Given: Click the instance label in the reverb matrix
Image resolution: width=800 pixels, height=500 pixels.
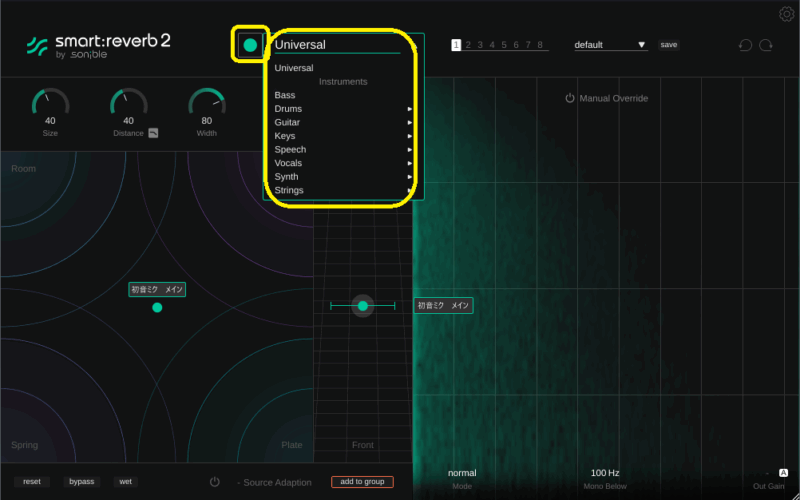Looking at the screenshot, I should (157, 289).
